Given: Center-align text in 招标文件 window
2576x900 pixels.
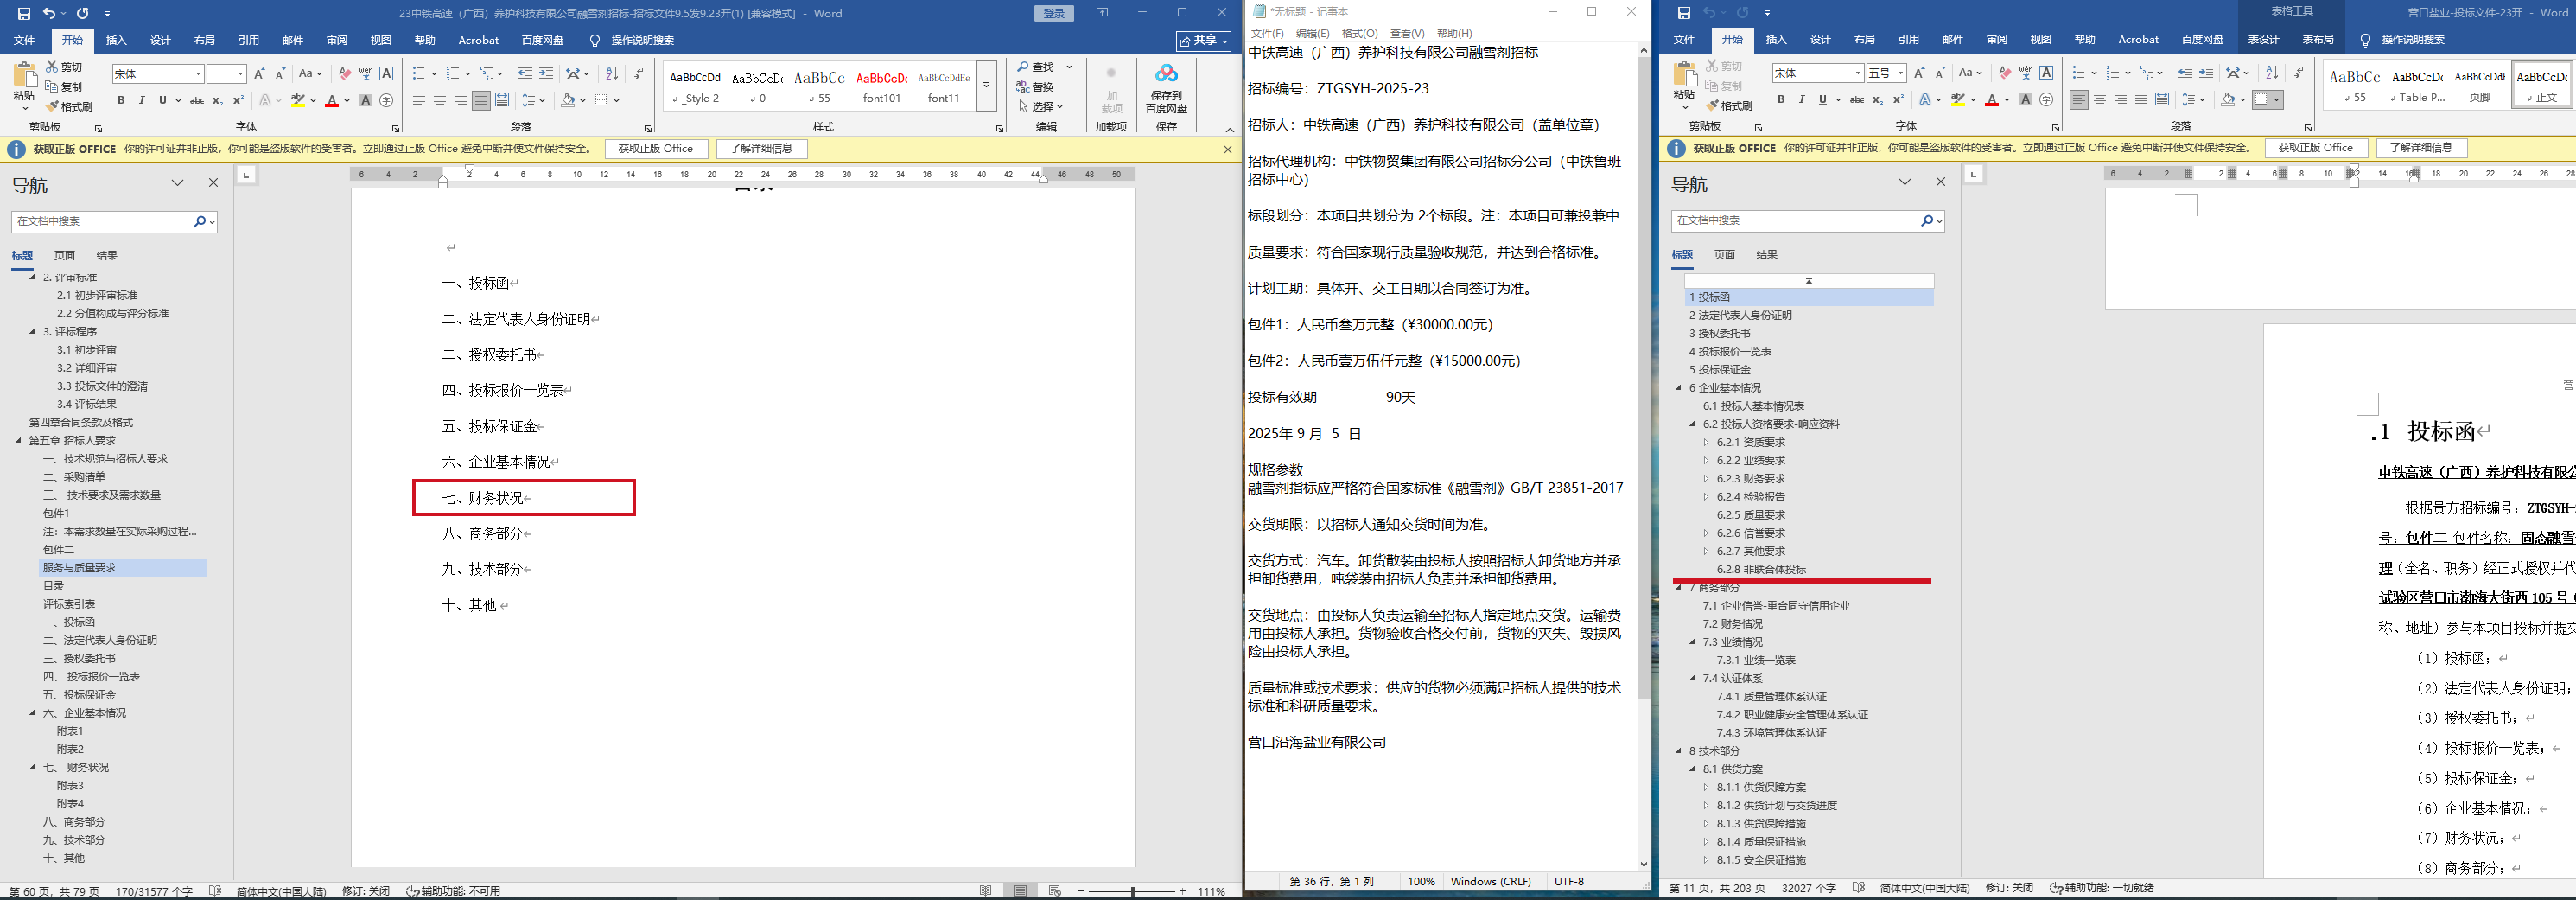Looking at the screenshot, I should coord(440,100).
